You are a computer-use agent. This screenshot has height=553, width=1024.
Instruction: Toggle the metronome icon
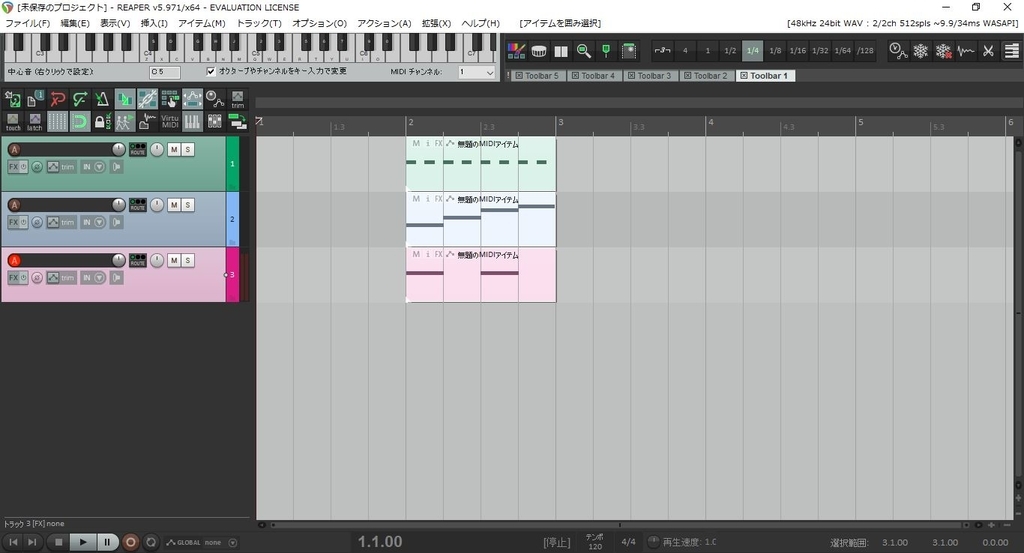coord(102,99)
